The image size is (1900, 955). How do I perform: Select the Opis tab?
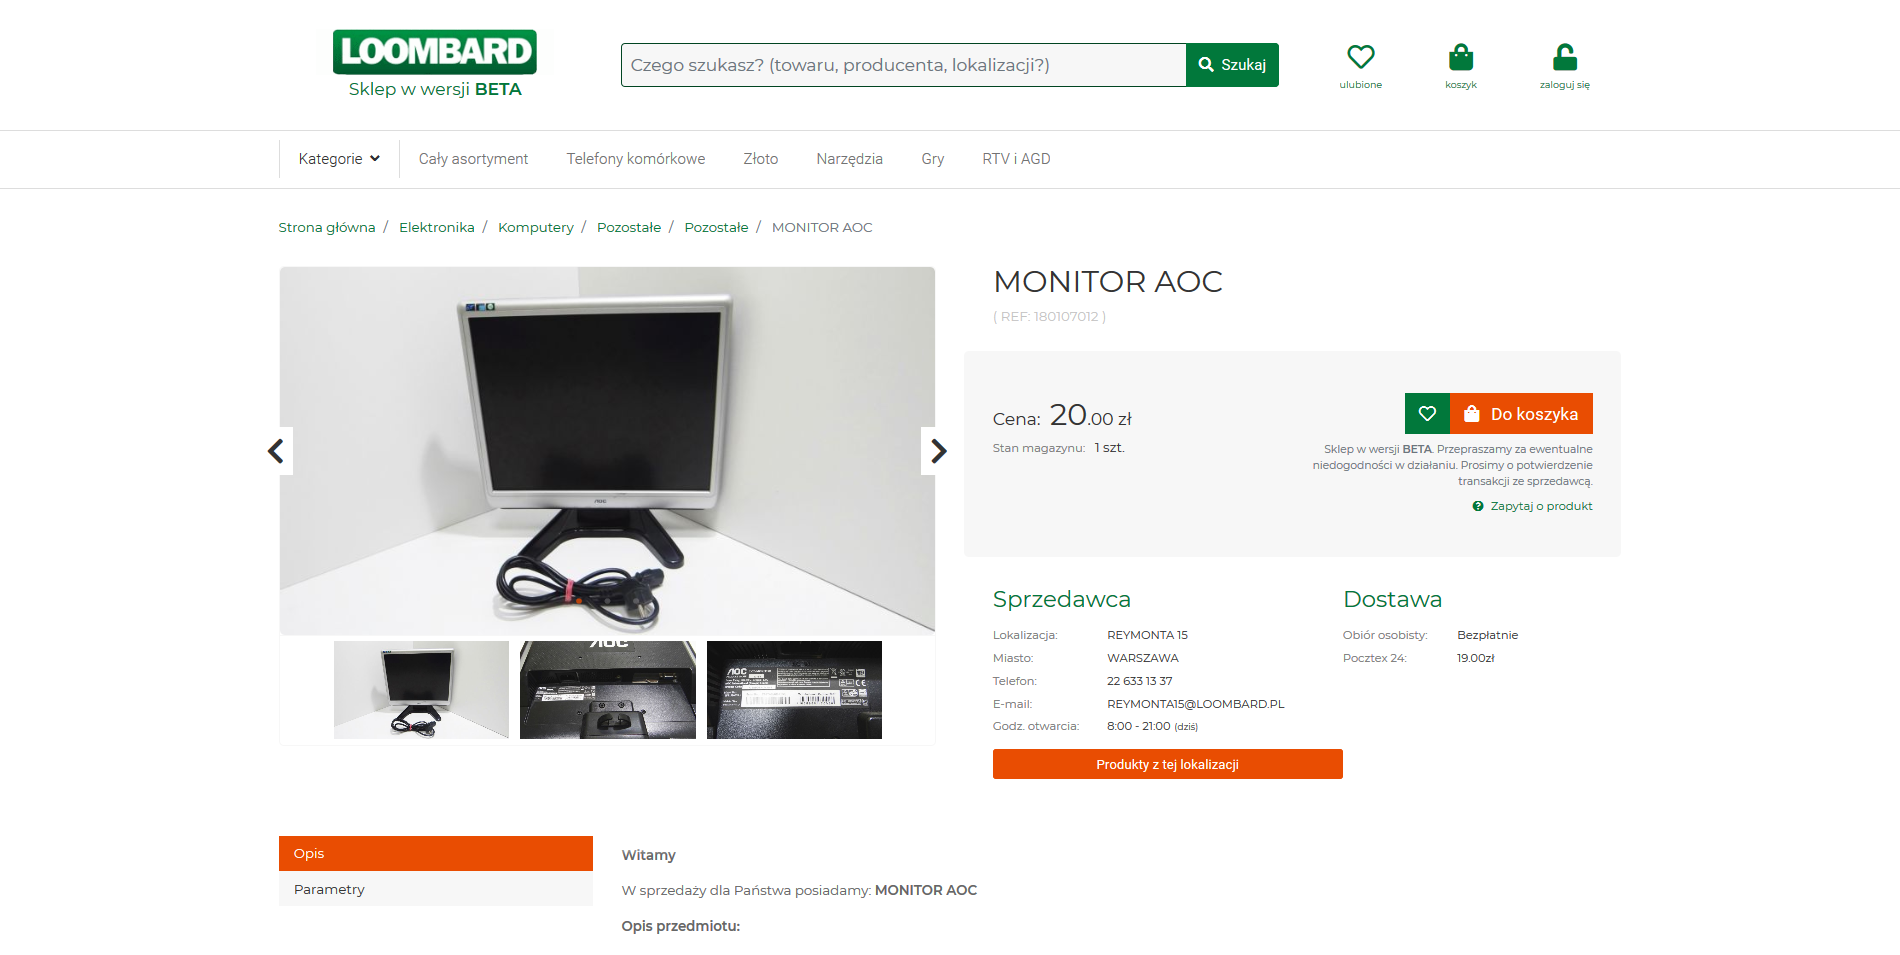pos(436,853)
